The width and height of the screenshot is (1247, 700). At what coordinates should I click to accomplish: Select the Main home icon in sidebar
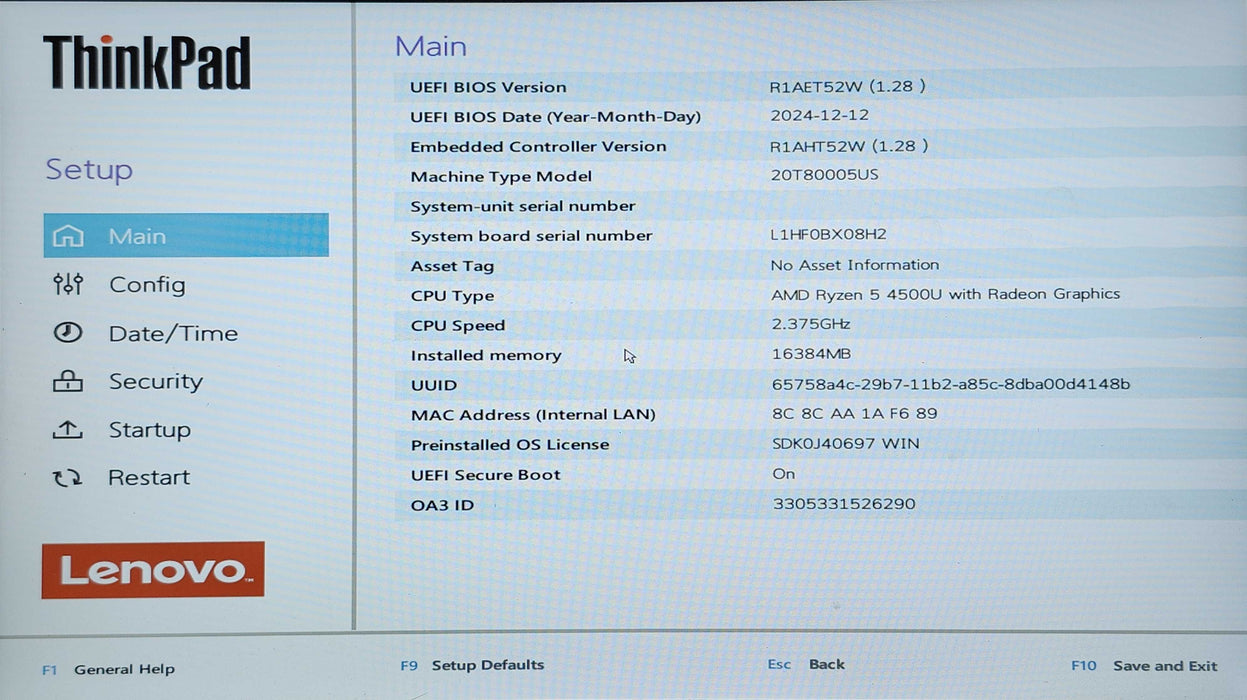coord(68,235)
